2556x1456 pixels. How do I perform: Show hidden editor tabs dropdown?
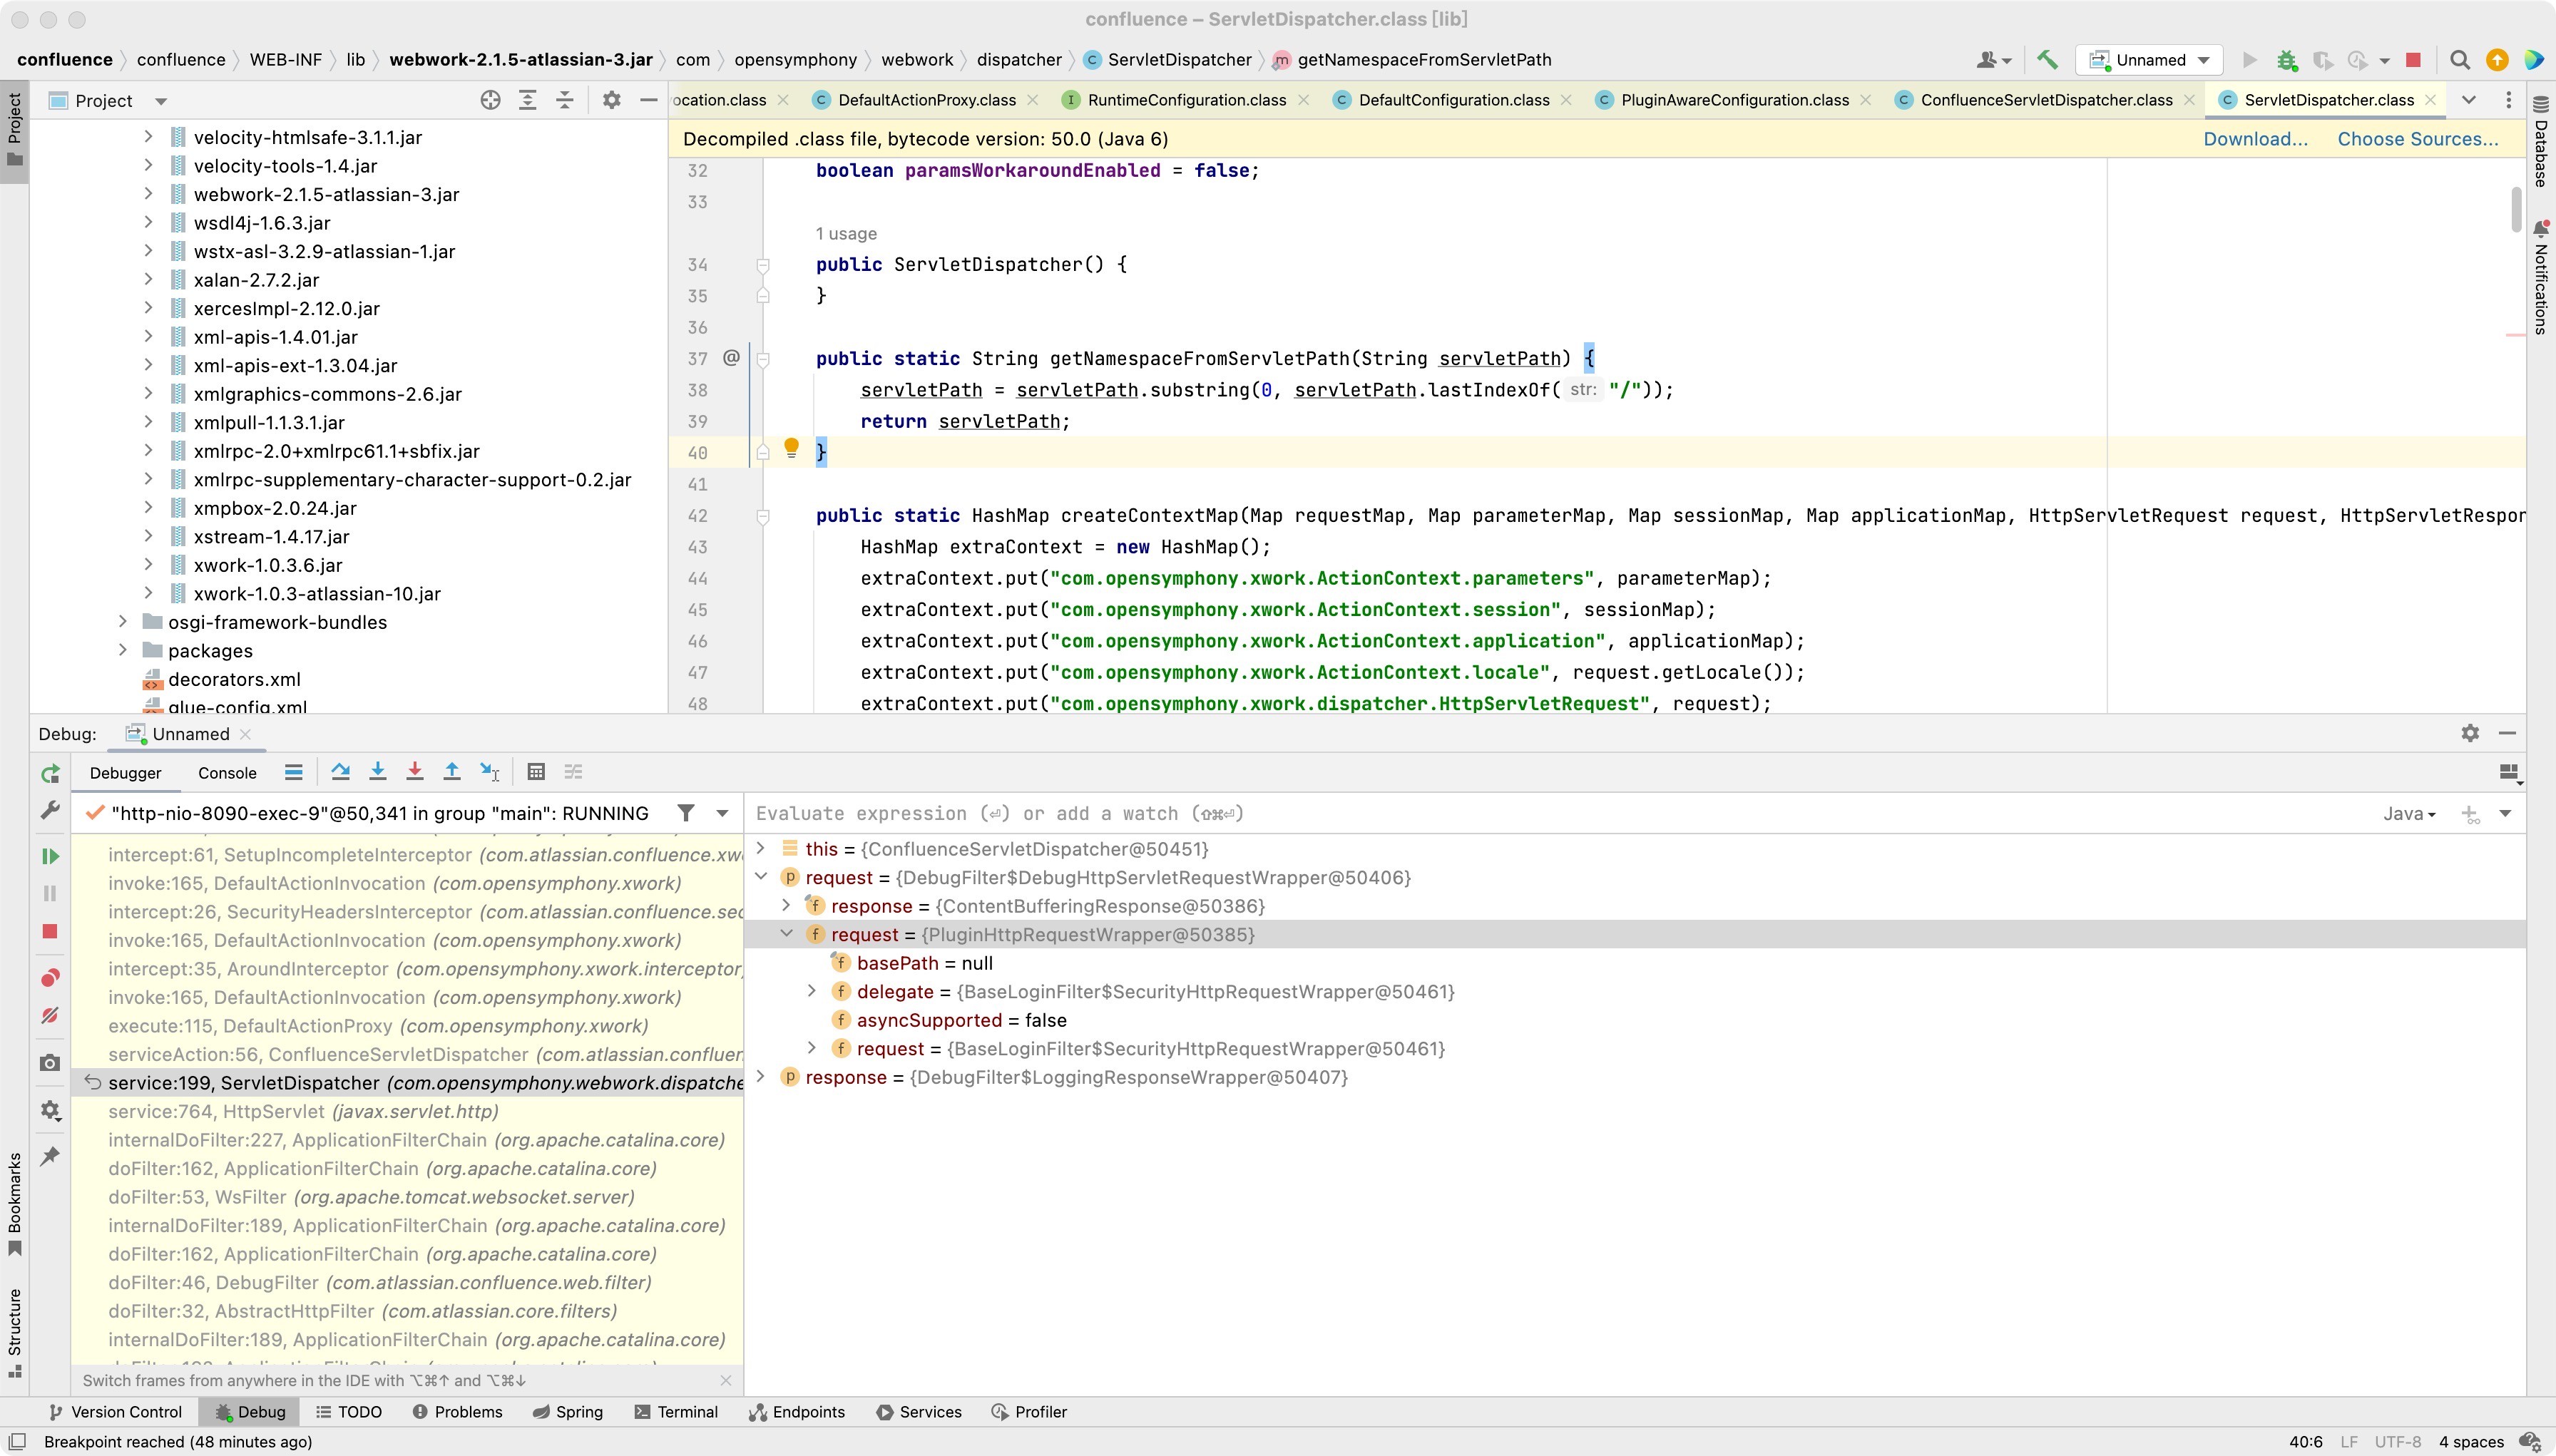2468,100
